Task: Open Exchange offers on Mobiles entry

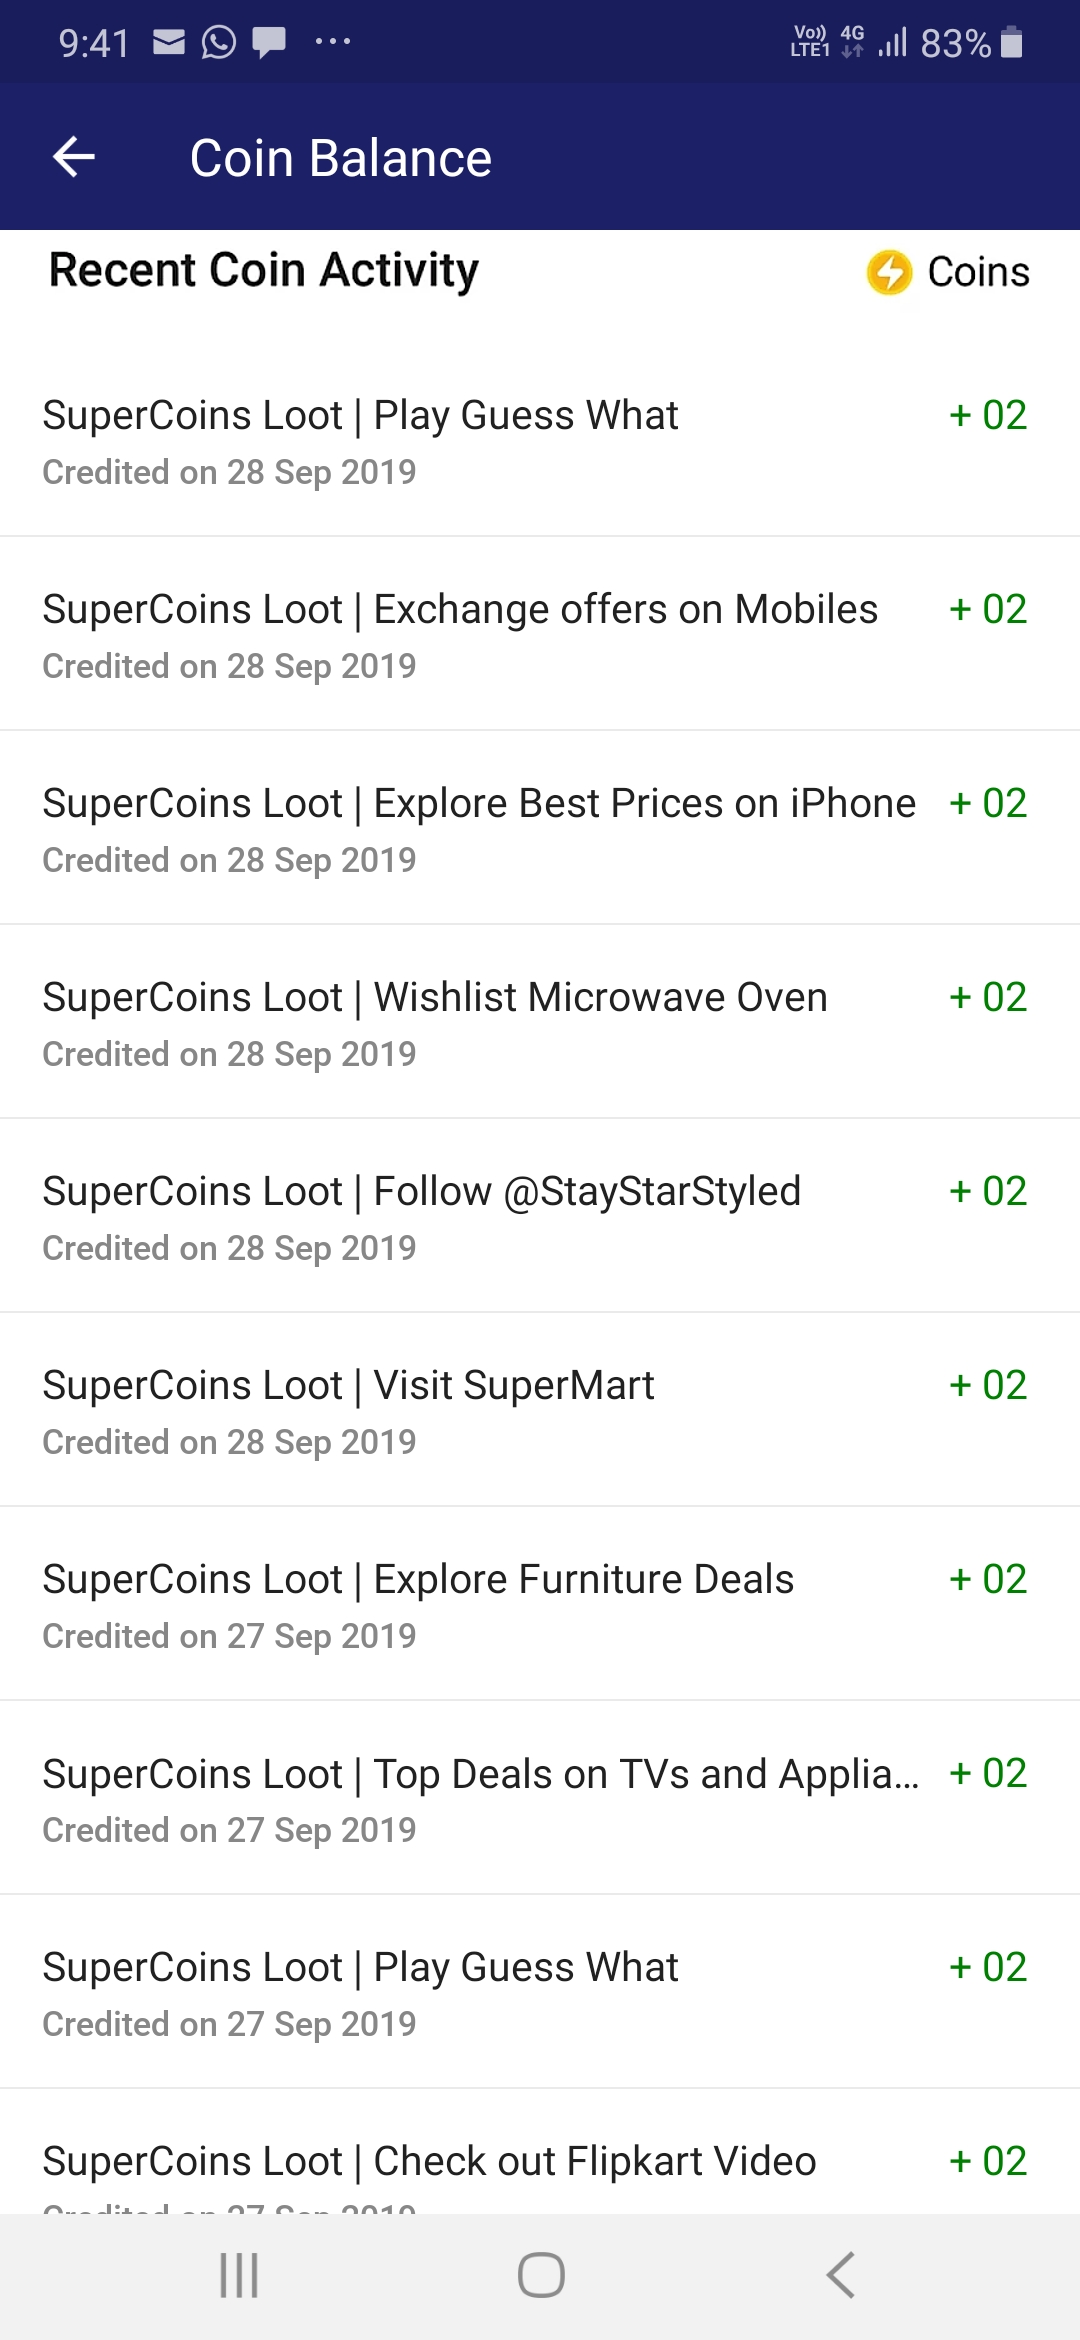Action: tap(540, 634)
